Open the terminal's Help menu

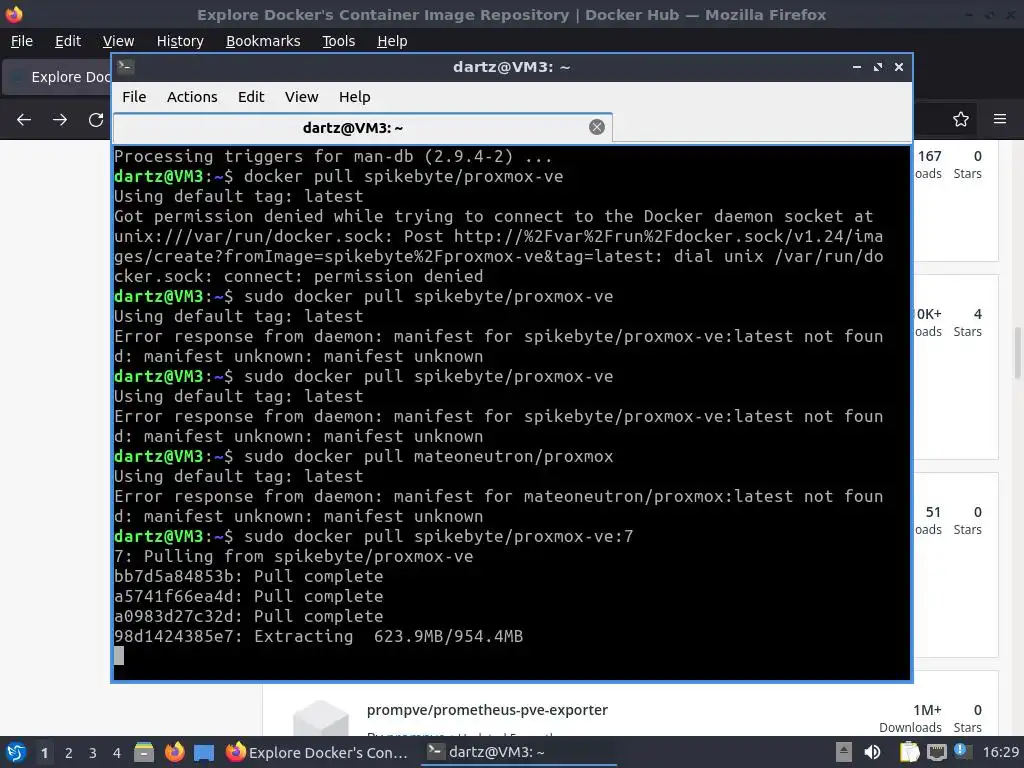coord(355,97)
